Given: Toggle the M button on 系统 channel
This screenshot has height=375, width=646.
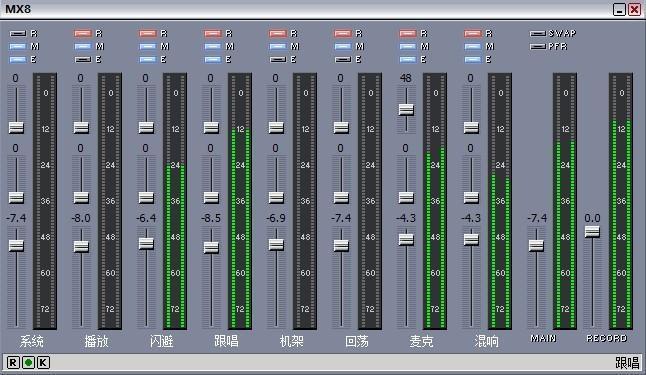Looking at the screenshot, I should click(x=17, y=47).
